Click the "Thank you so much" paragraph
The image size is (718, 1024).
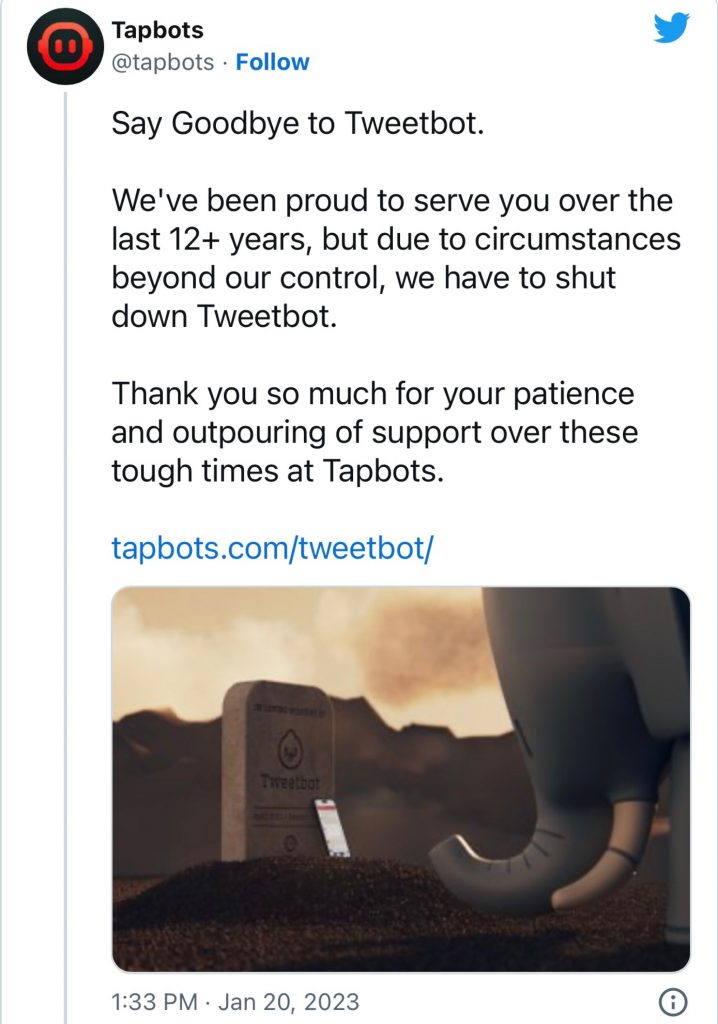pos(374,432)
